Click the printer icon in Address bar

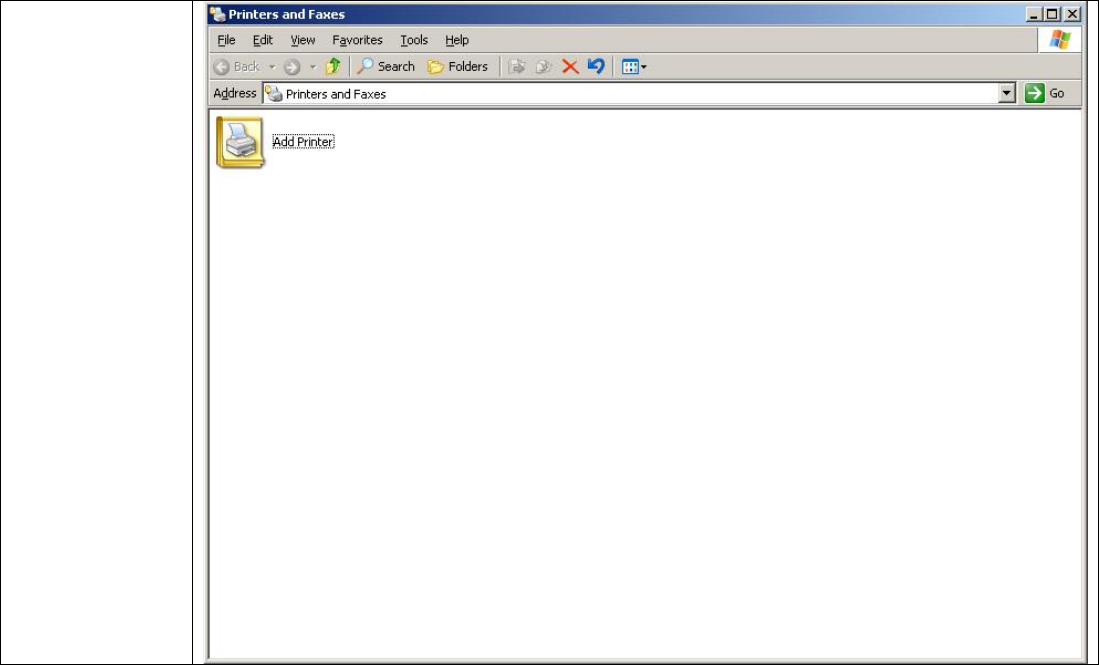point(274,93)
